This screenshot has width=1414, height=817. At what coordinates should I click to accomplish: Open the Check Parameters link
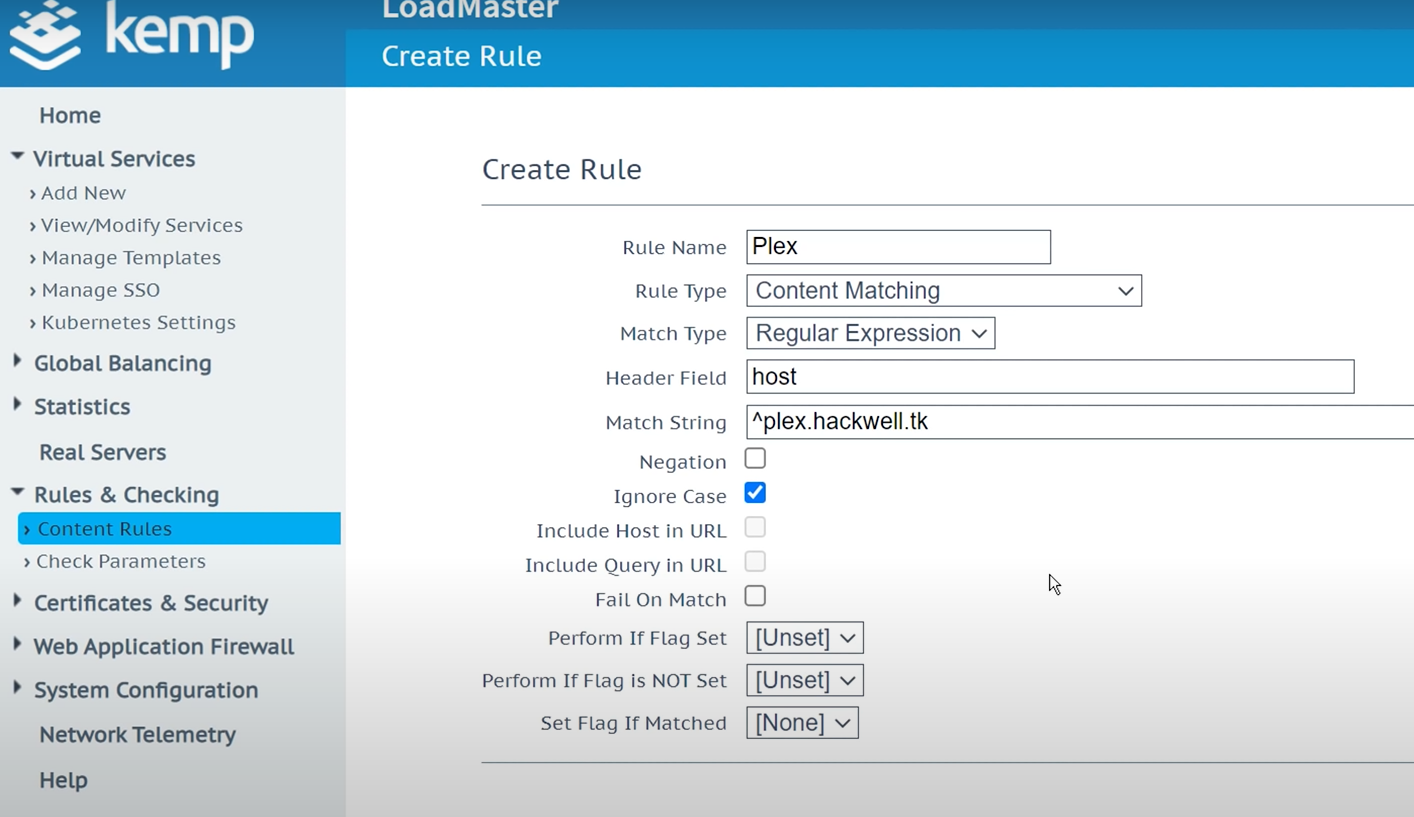click(120, 562)
